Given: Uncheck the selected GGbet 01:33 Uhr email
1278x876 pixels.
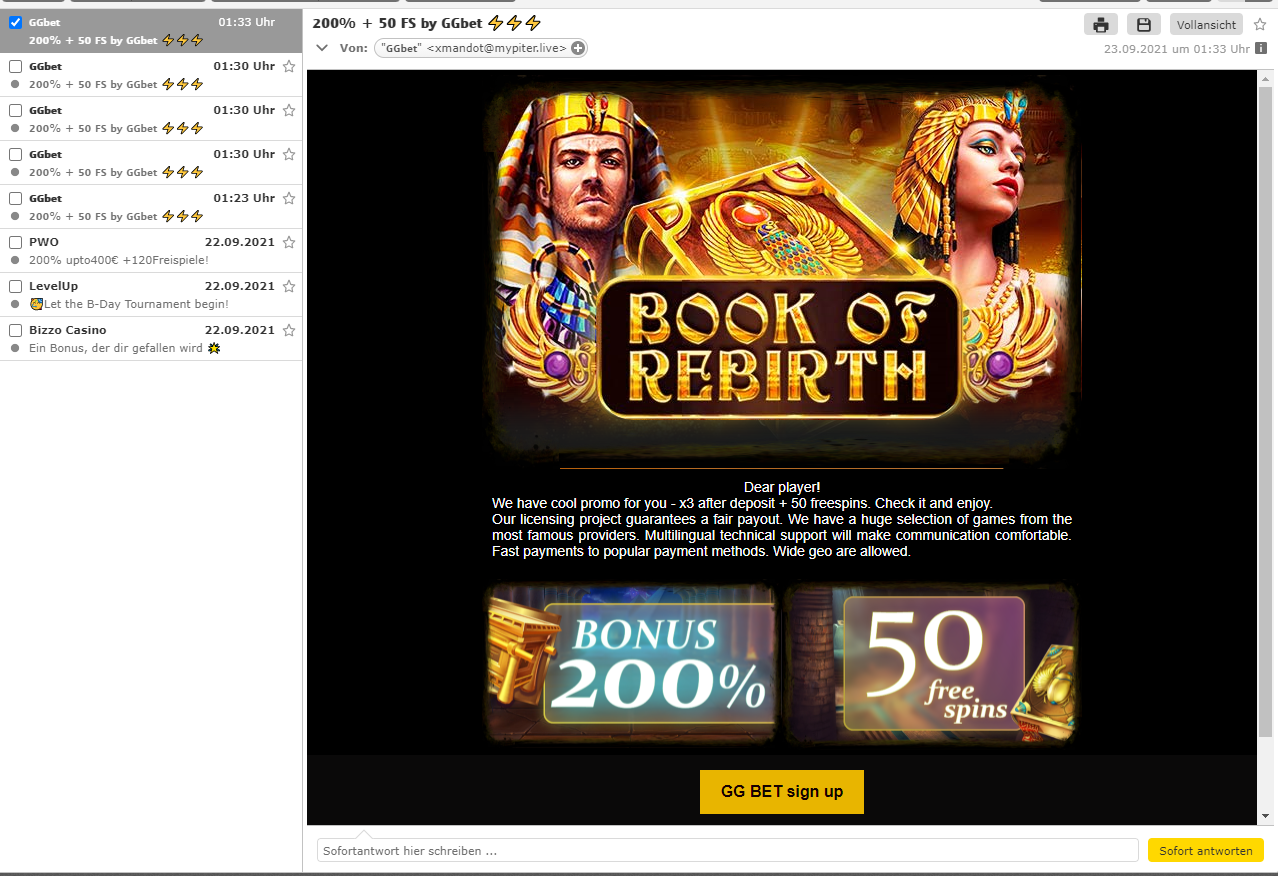Looking at the screenshot, I should [15, 22].
